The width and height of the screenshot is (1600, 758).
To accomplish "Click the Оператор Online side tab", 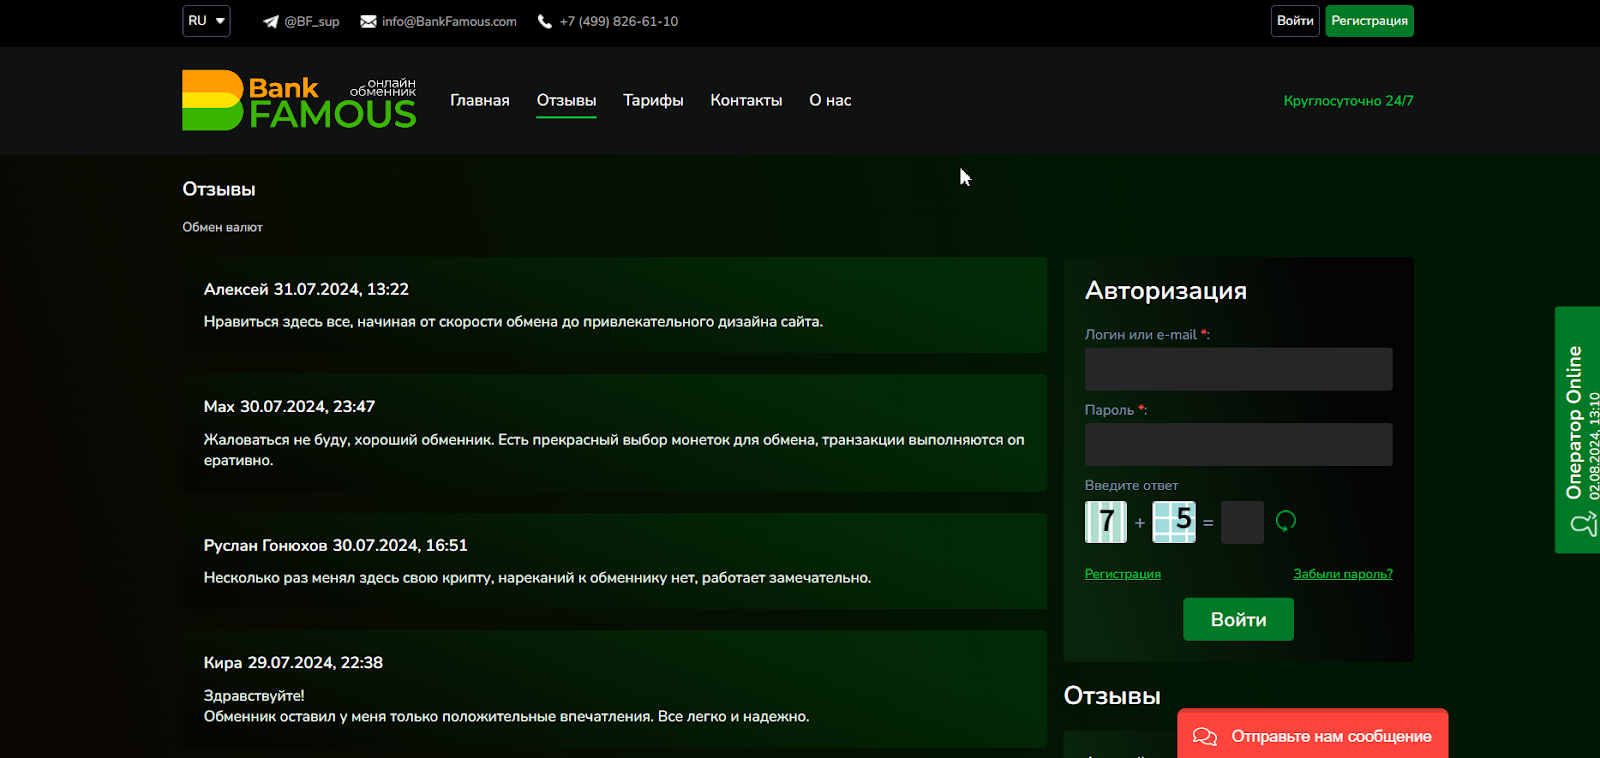I will click(x=1577, y=430).
